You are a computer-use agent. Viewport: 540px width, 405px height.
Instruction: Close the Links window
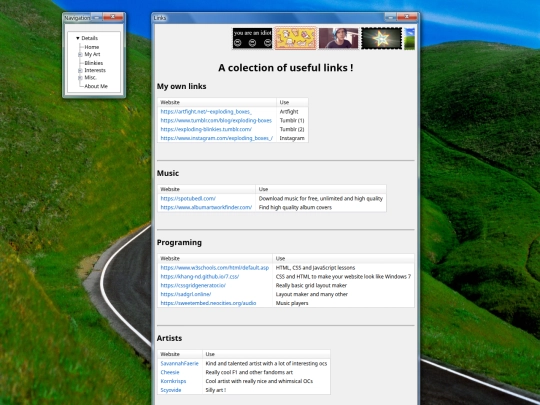pyautogui.click(x=407, y=17)
